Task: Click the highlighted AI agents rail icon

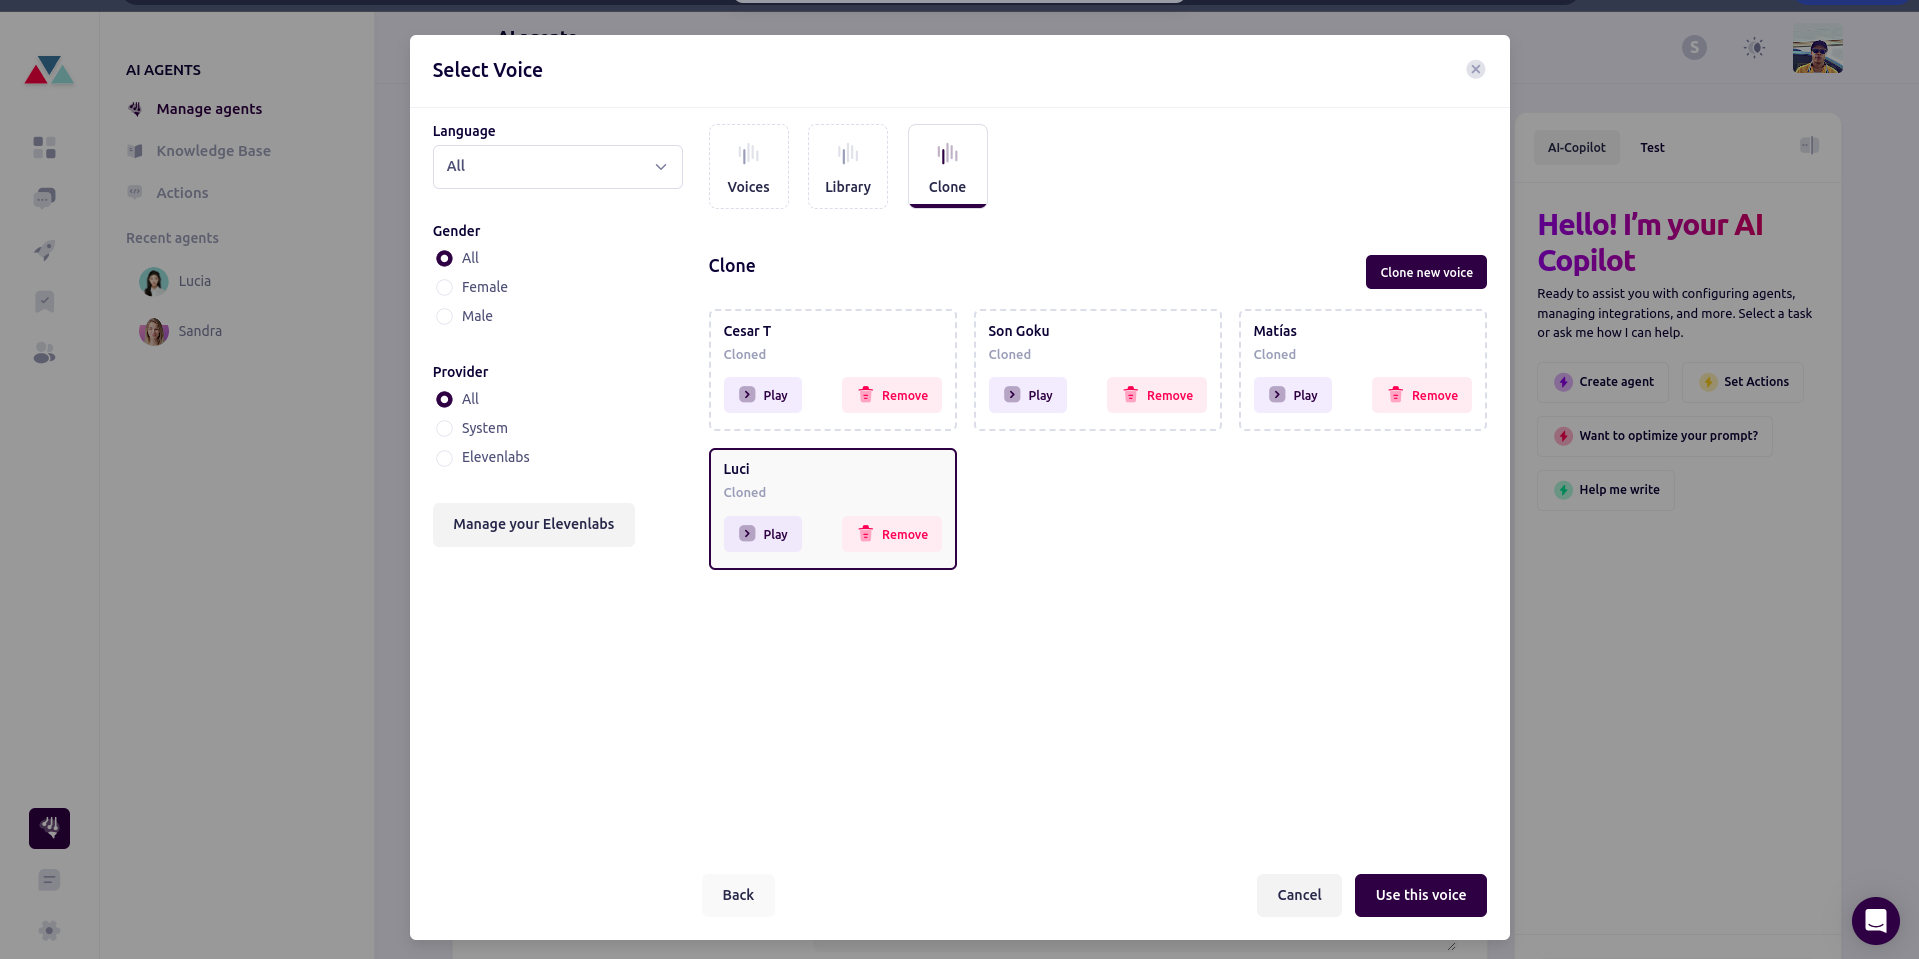Action: (x=49, y=828)
